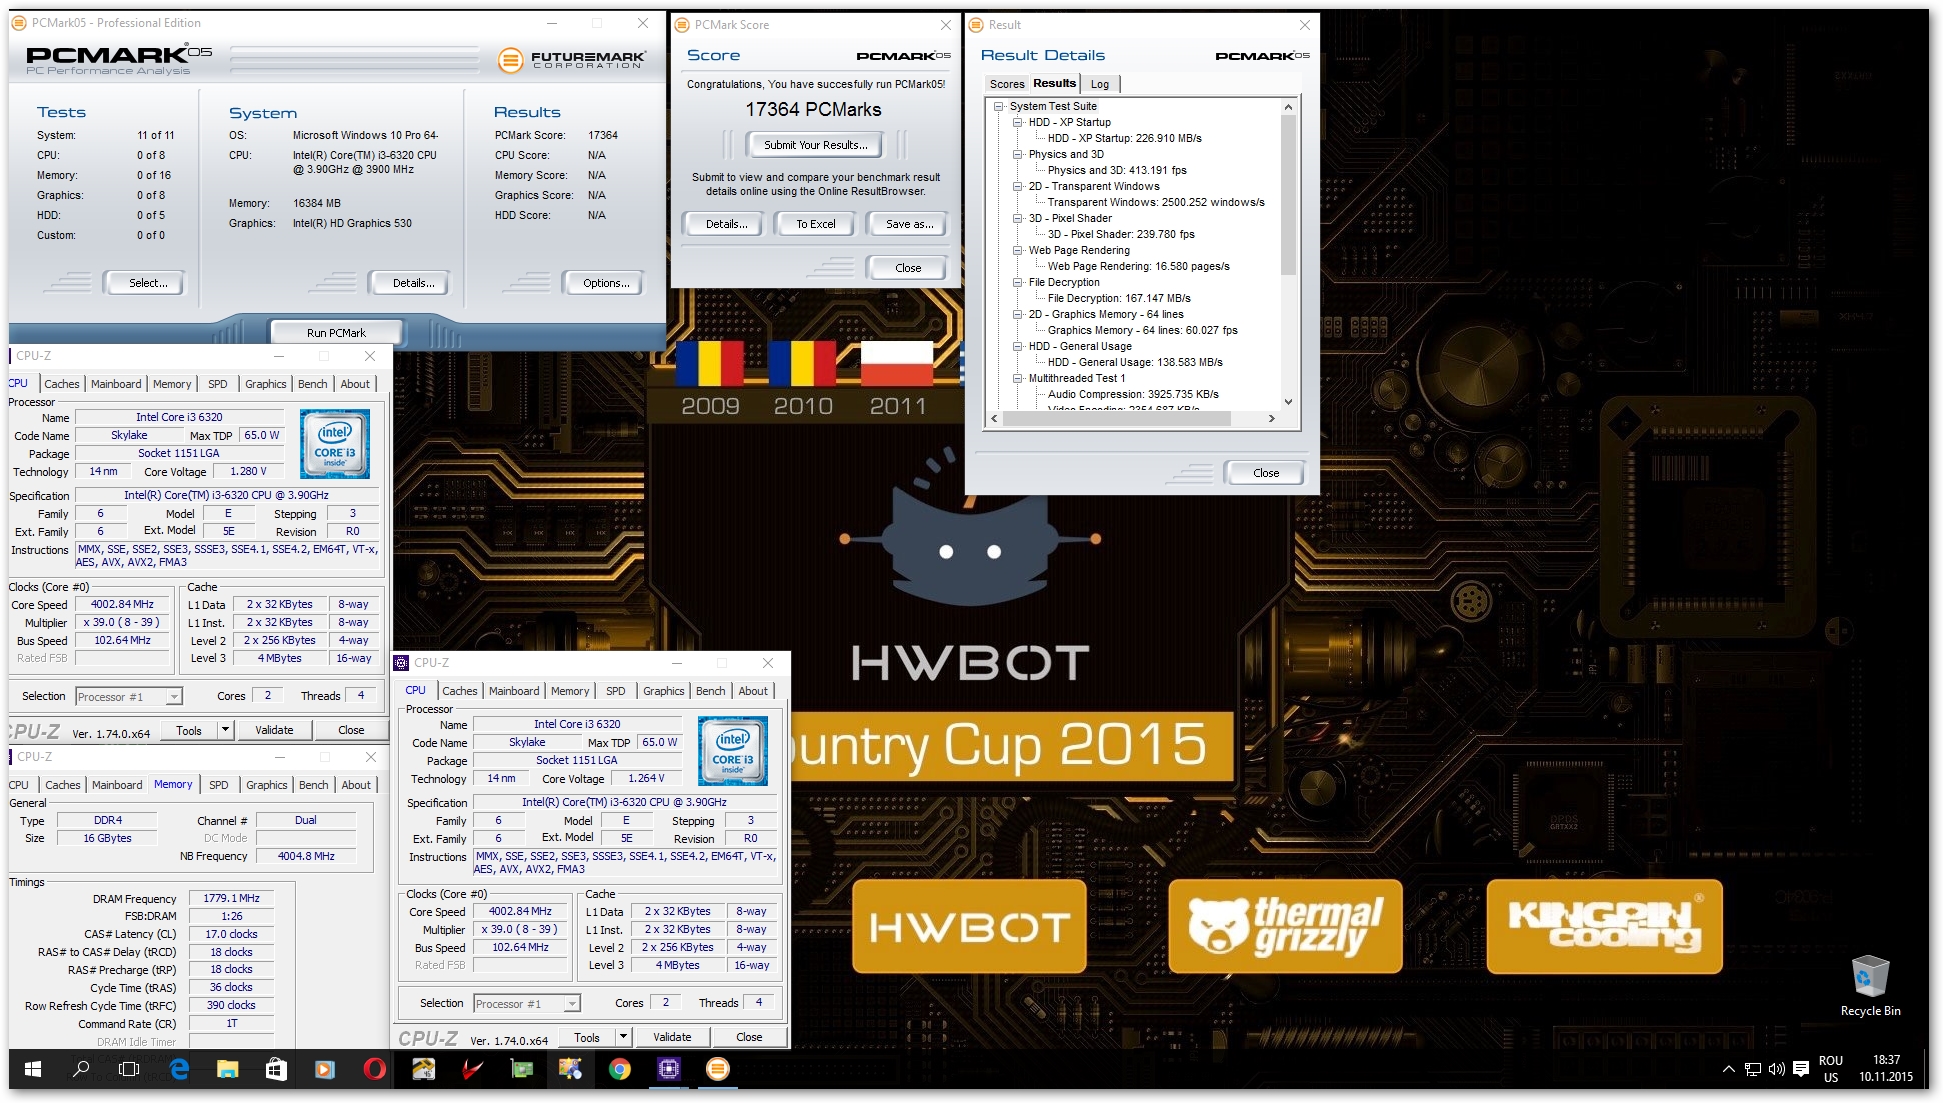Click the hammer tool taskbar icon
This screenshot has height=1103, width=1943.
pyautogui.click(x=423, y=1069)
